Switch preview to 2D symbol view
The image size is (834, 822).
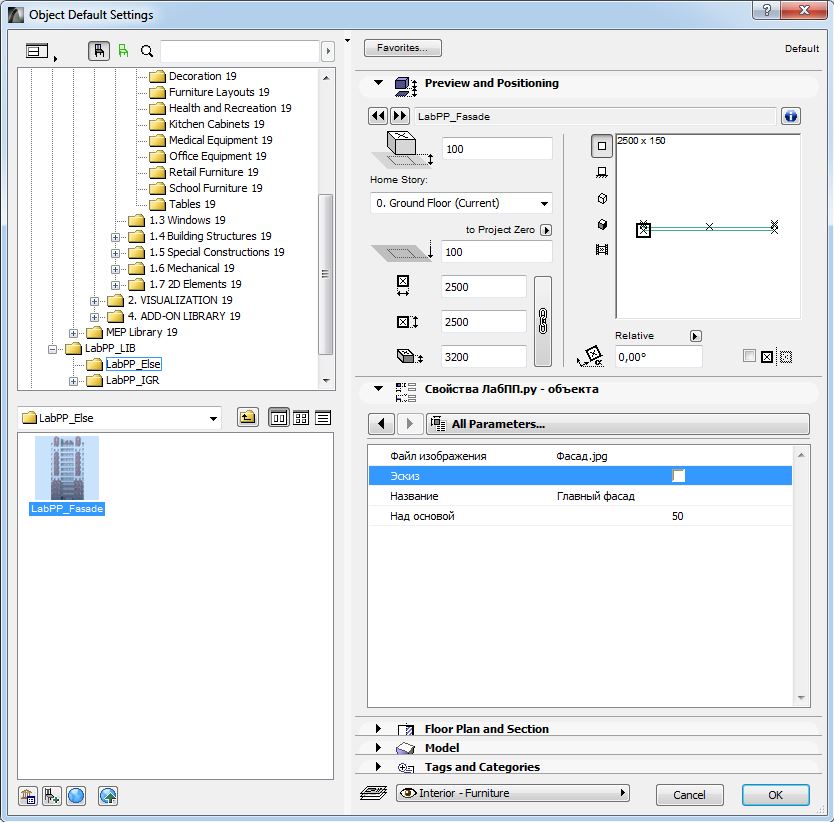[602, 146]
